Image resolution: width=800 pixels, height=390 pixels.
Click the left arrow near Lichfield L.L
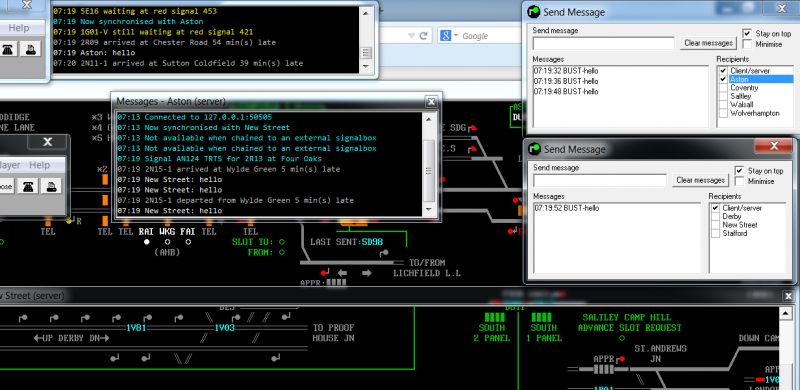(342, 273)
